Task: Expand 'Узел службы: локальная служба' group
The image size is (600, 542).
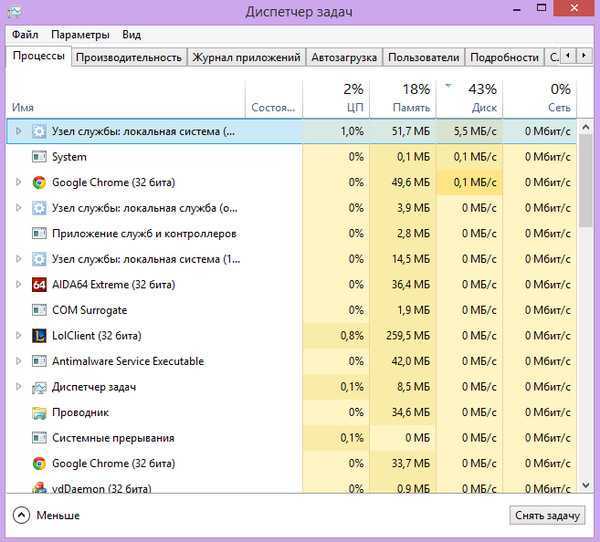Action: [x=18, y=208]
